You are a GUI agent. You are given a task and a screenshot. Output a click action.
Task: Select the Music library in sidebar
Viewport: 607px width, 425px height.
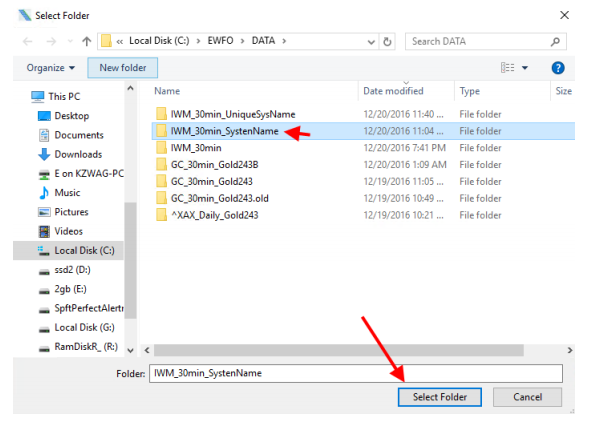(x=67, y=193)
